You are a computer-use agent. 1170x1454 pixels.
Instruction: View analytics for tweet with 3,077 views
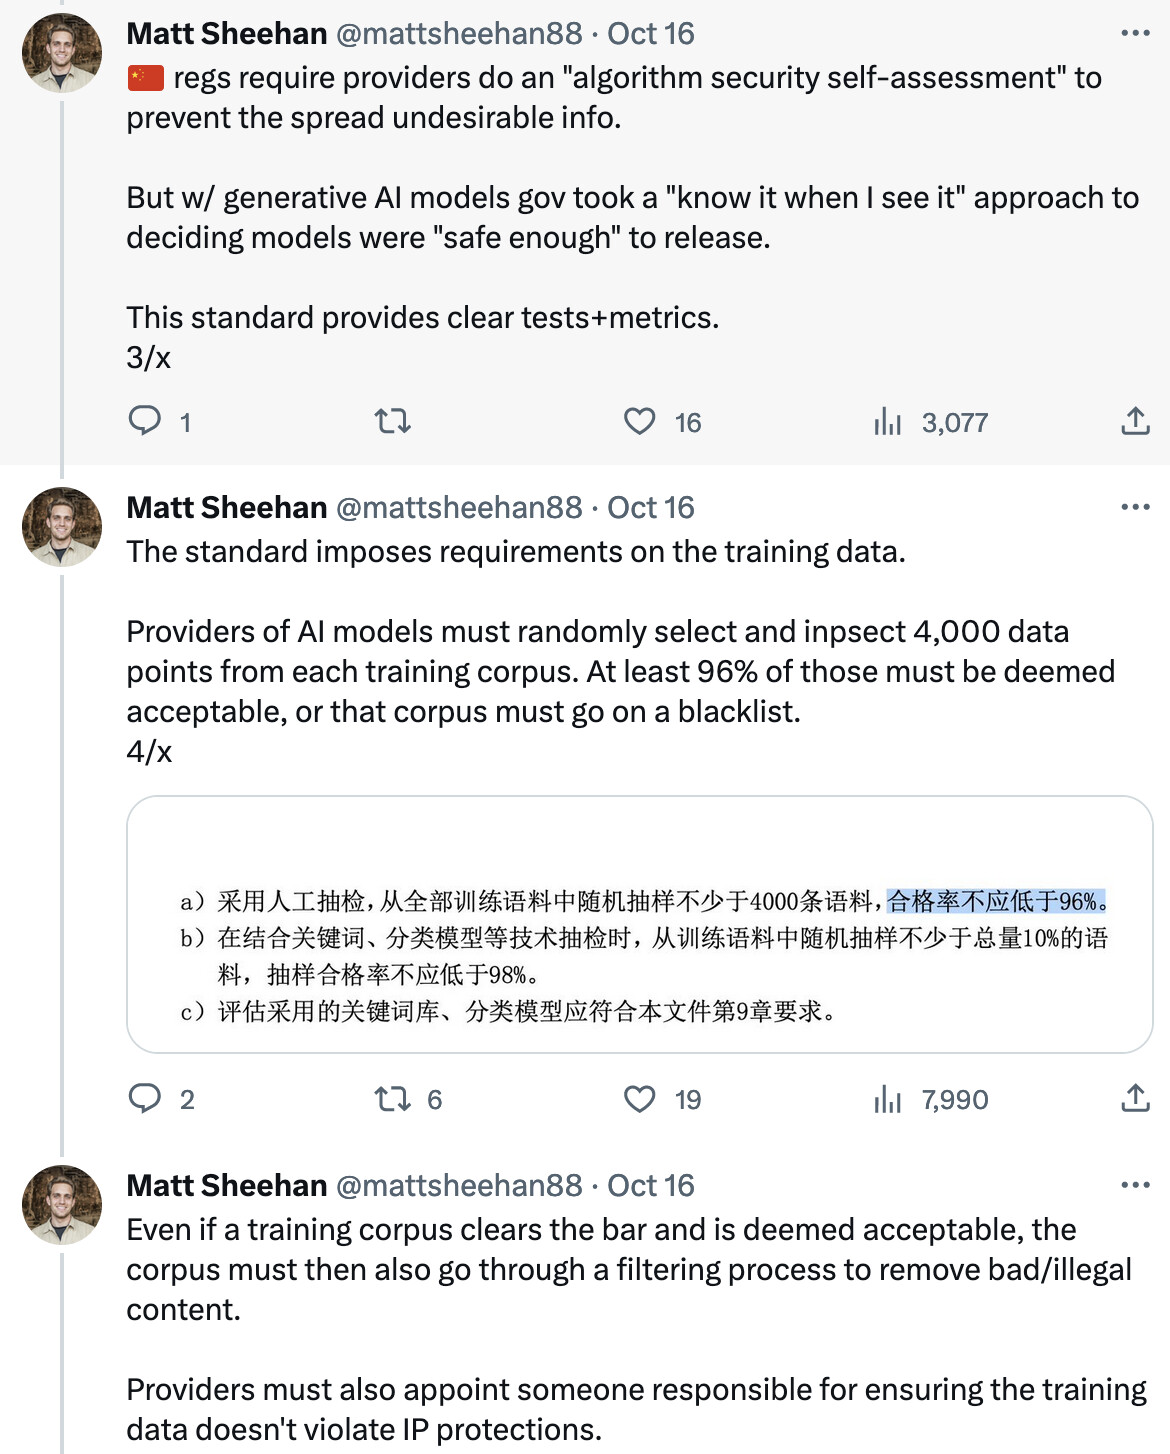point(888,422)
